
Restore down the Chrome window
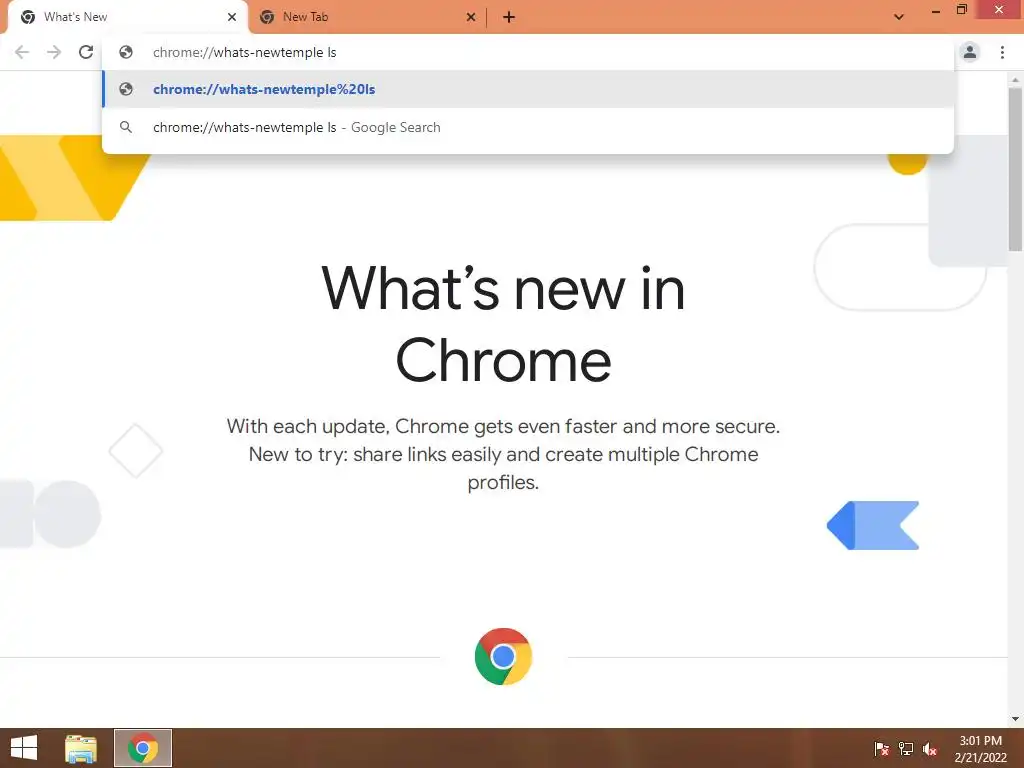coord(961,10)
